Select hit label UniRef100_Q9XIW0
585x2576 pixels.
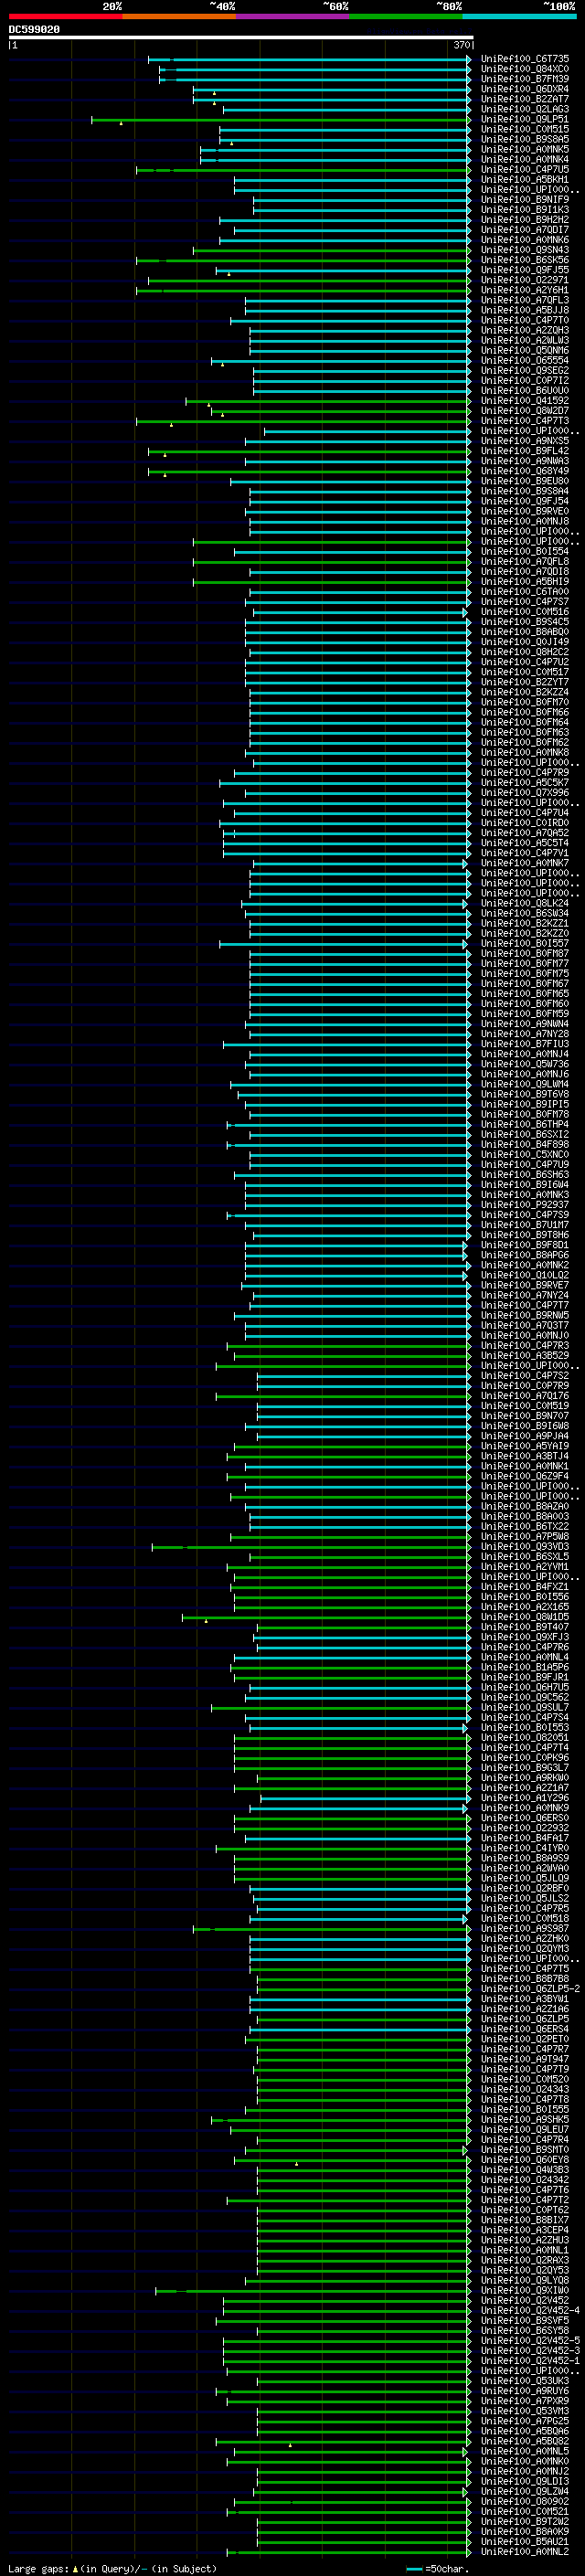click(x=524, y=2290)
